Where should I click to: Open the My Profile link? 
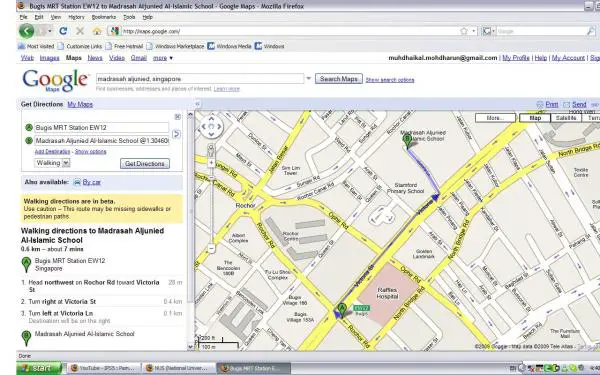click(516, 58)
